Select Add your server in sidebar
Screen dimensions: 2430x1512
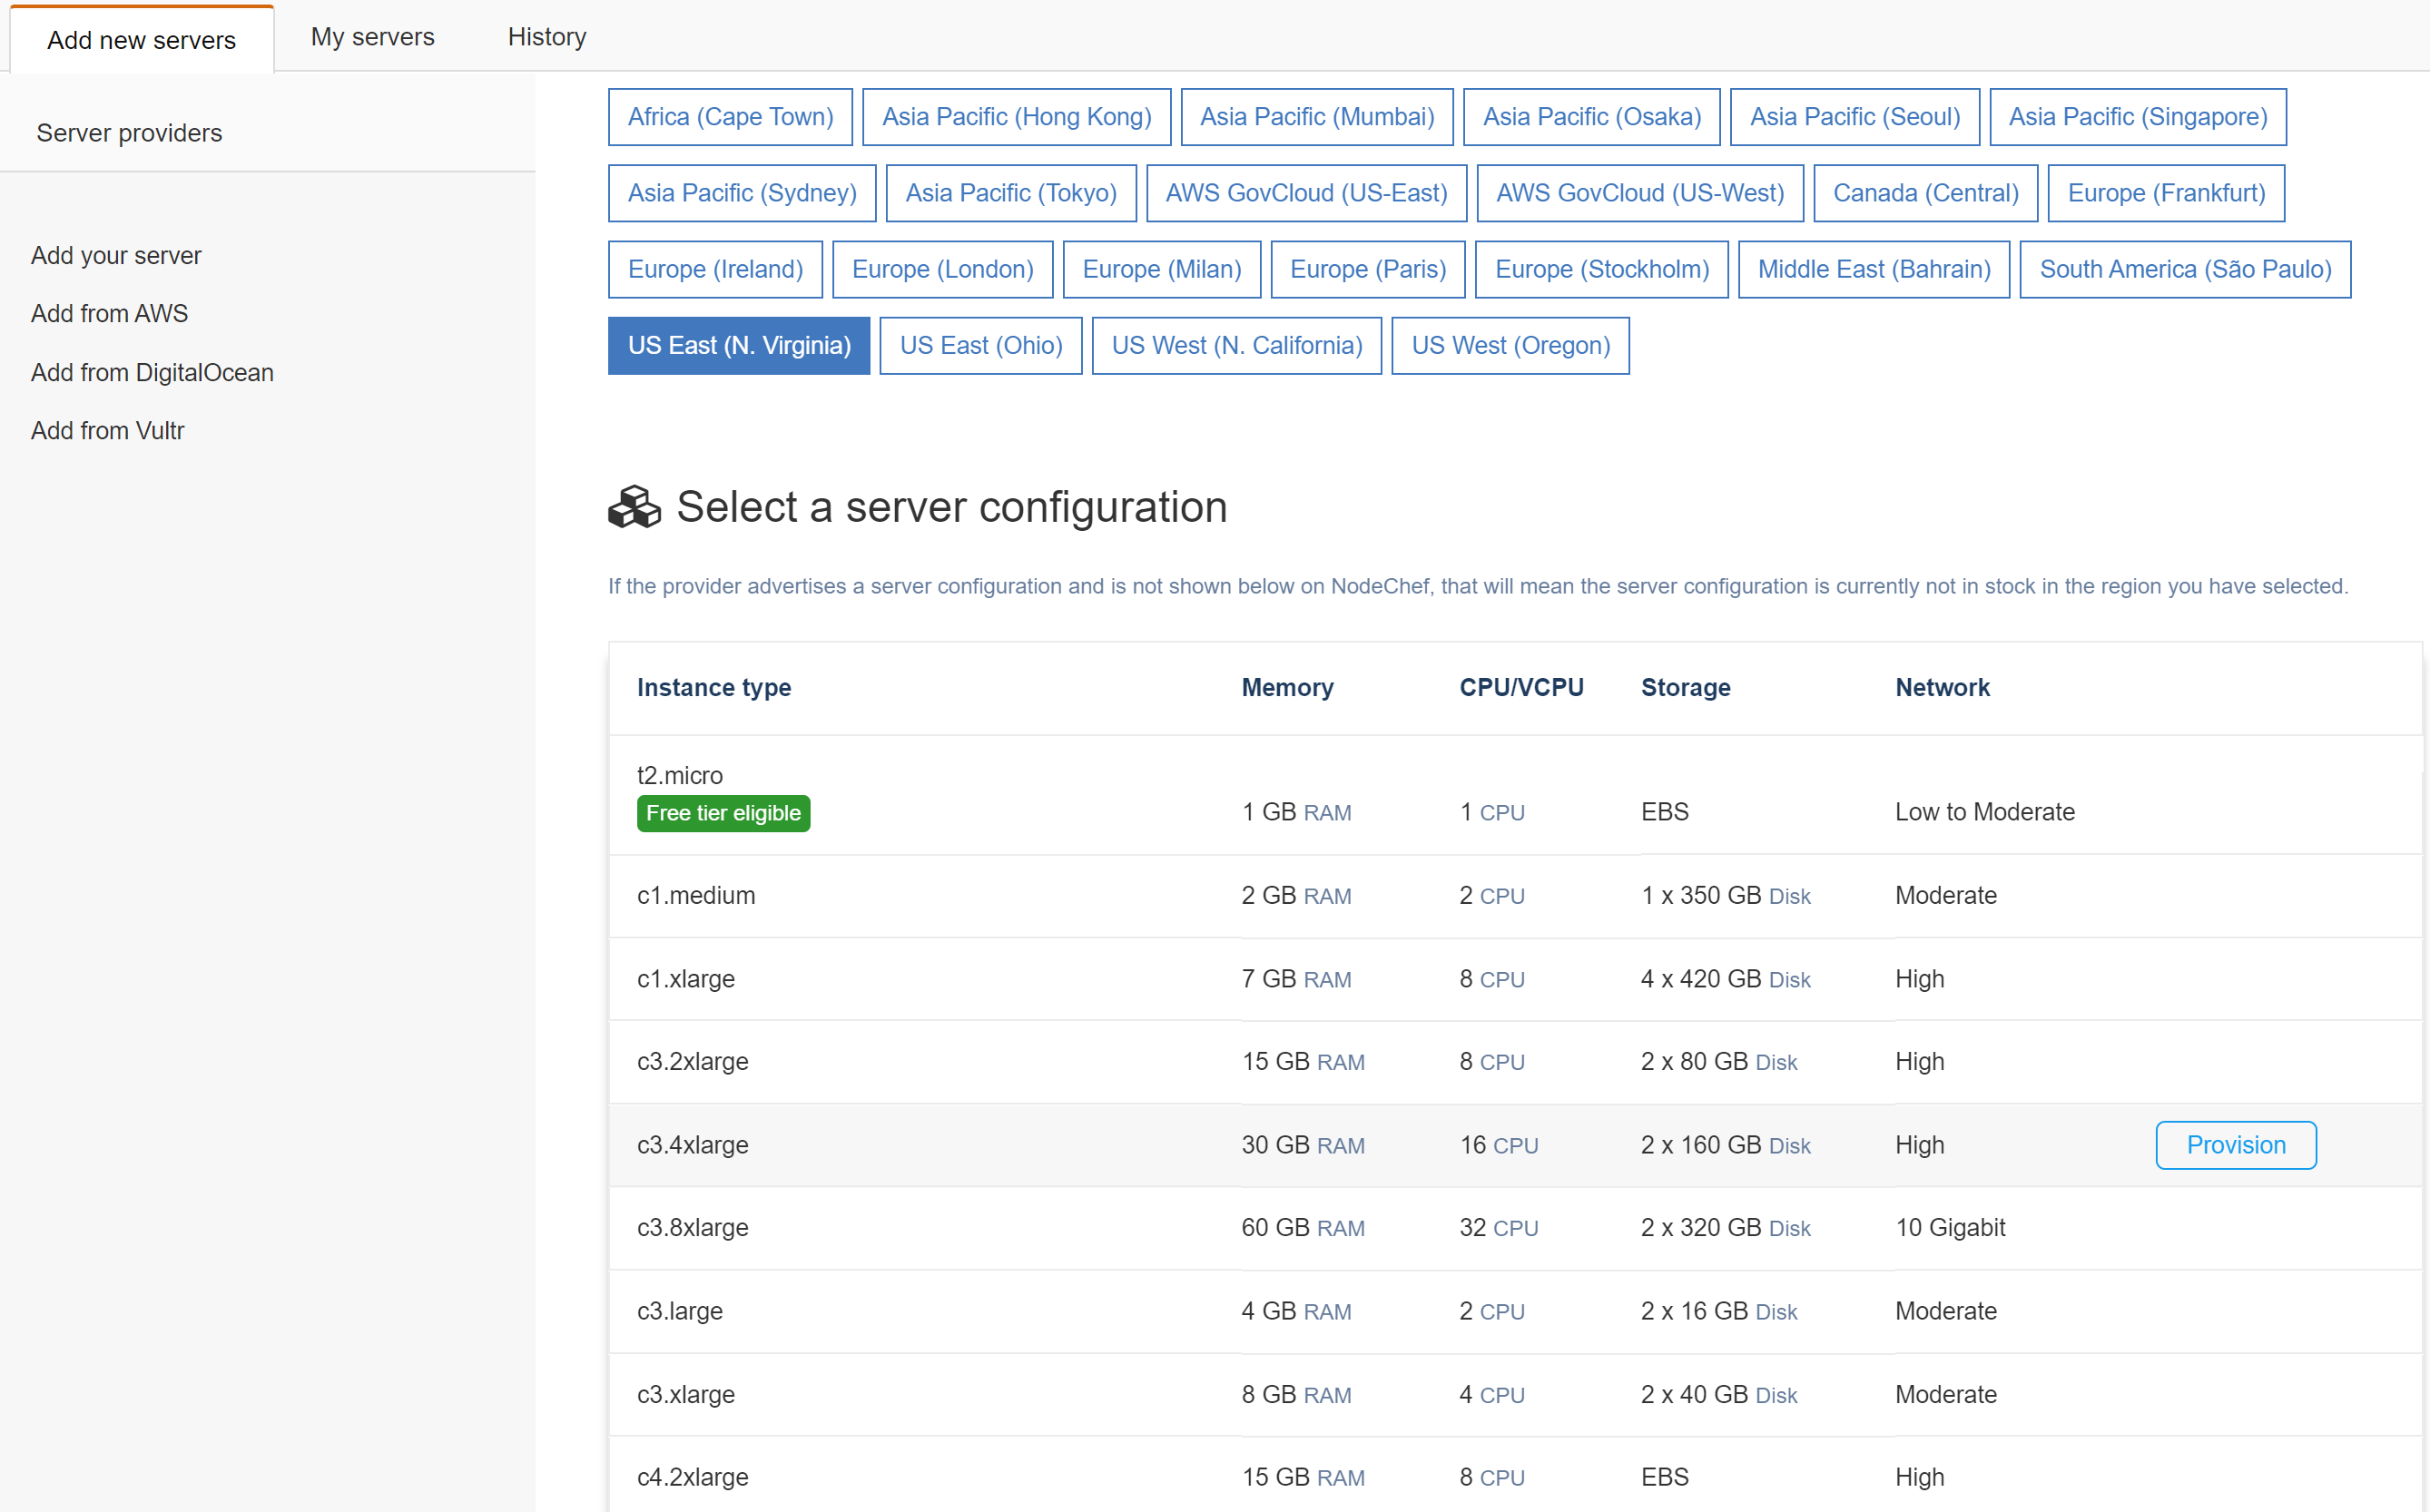point(116,255)
